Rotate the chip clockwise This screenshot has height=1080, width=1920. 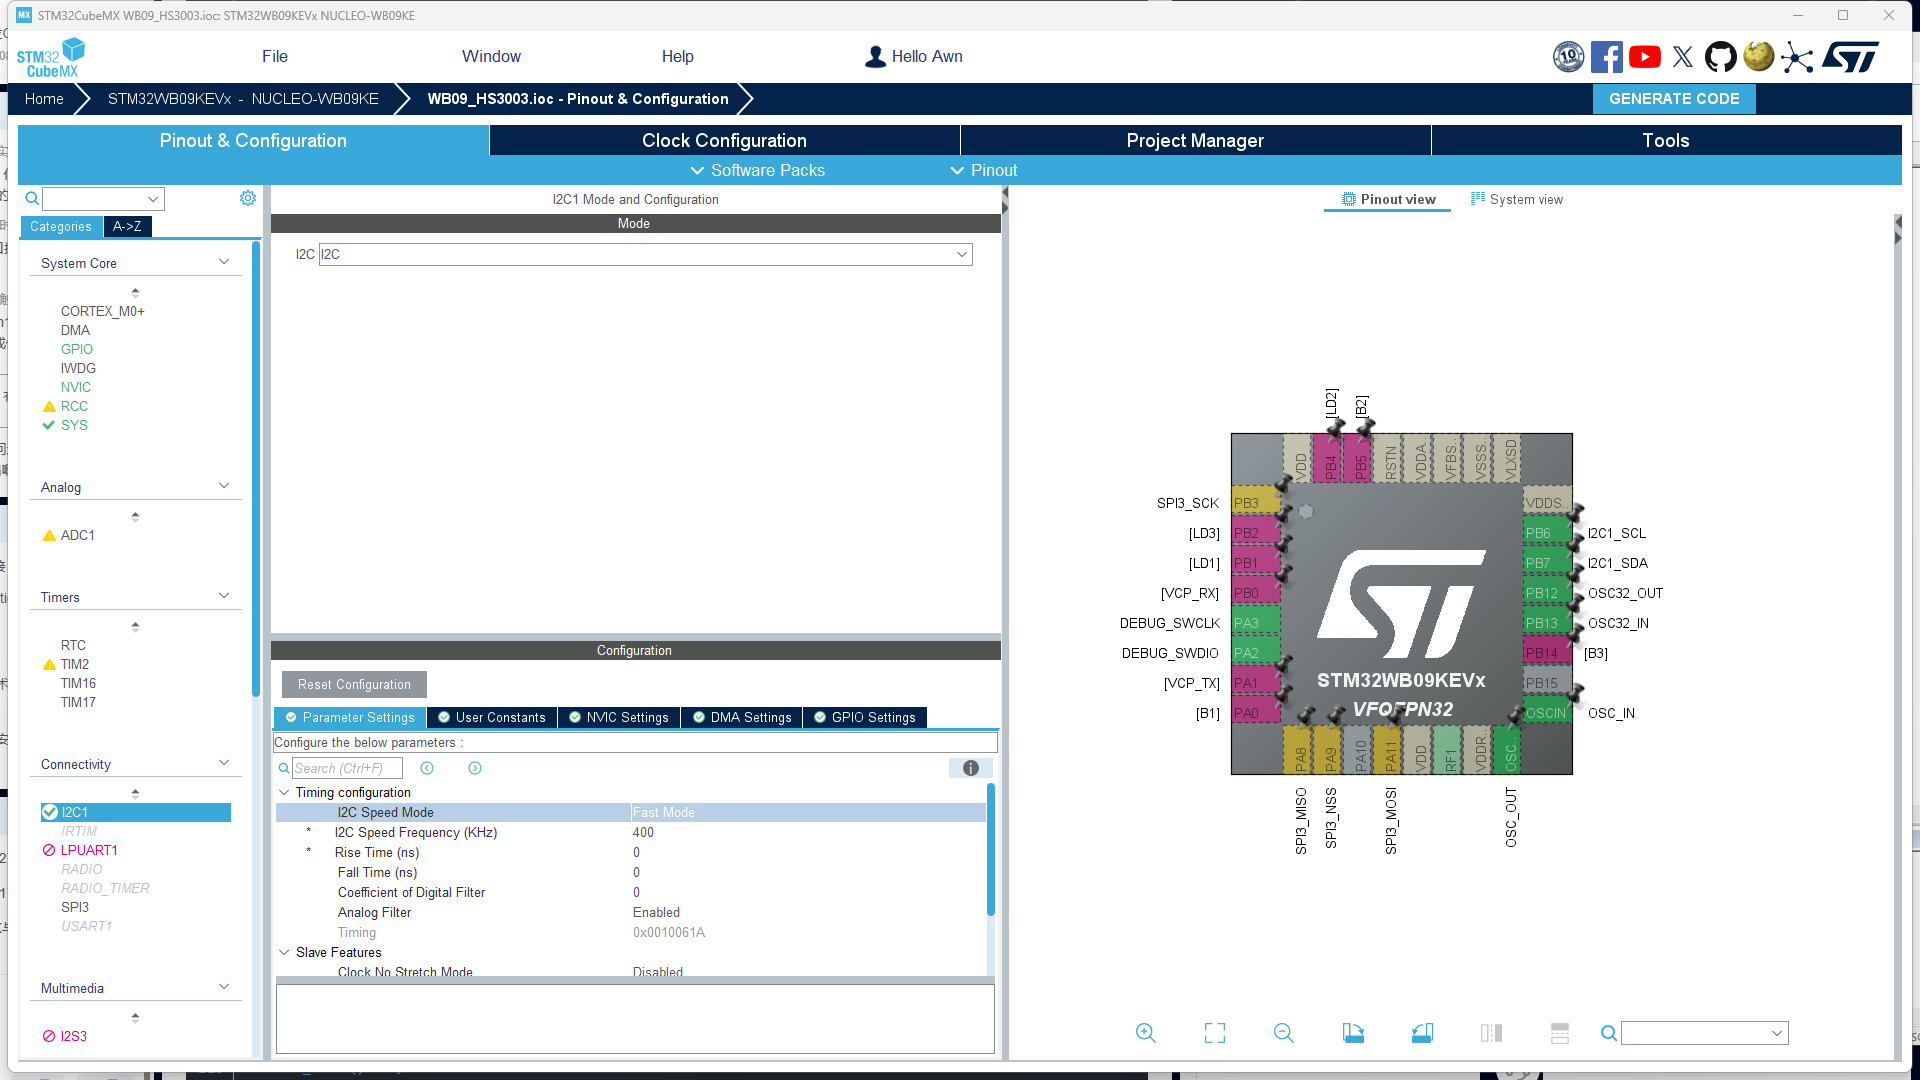coord(1353,1033)
